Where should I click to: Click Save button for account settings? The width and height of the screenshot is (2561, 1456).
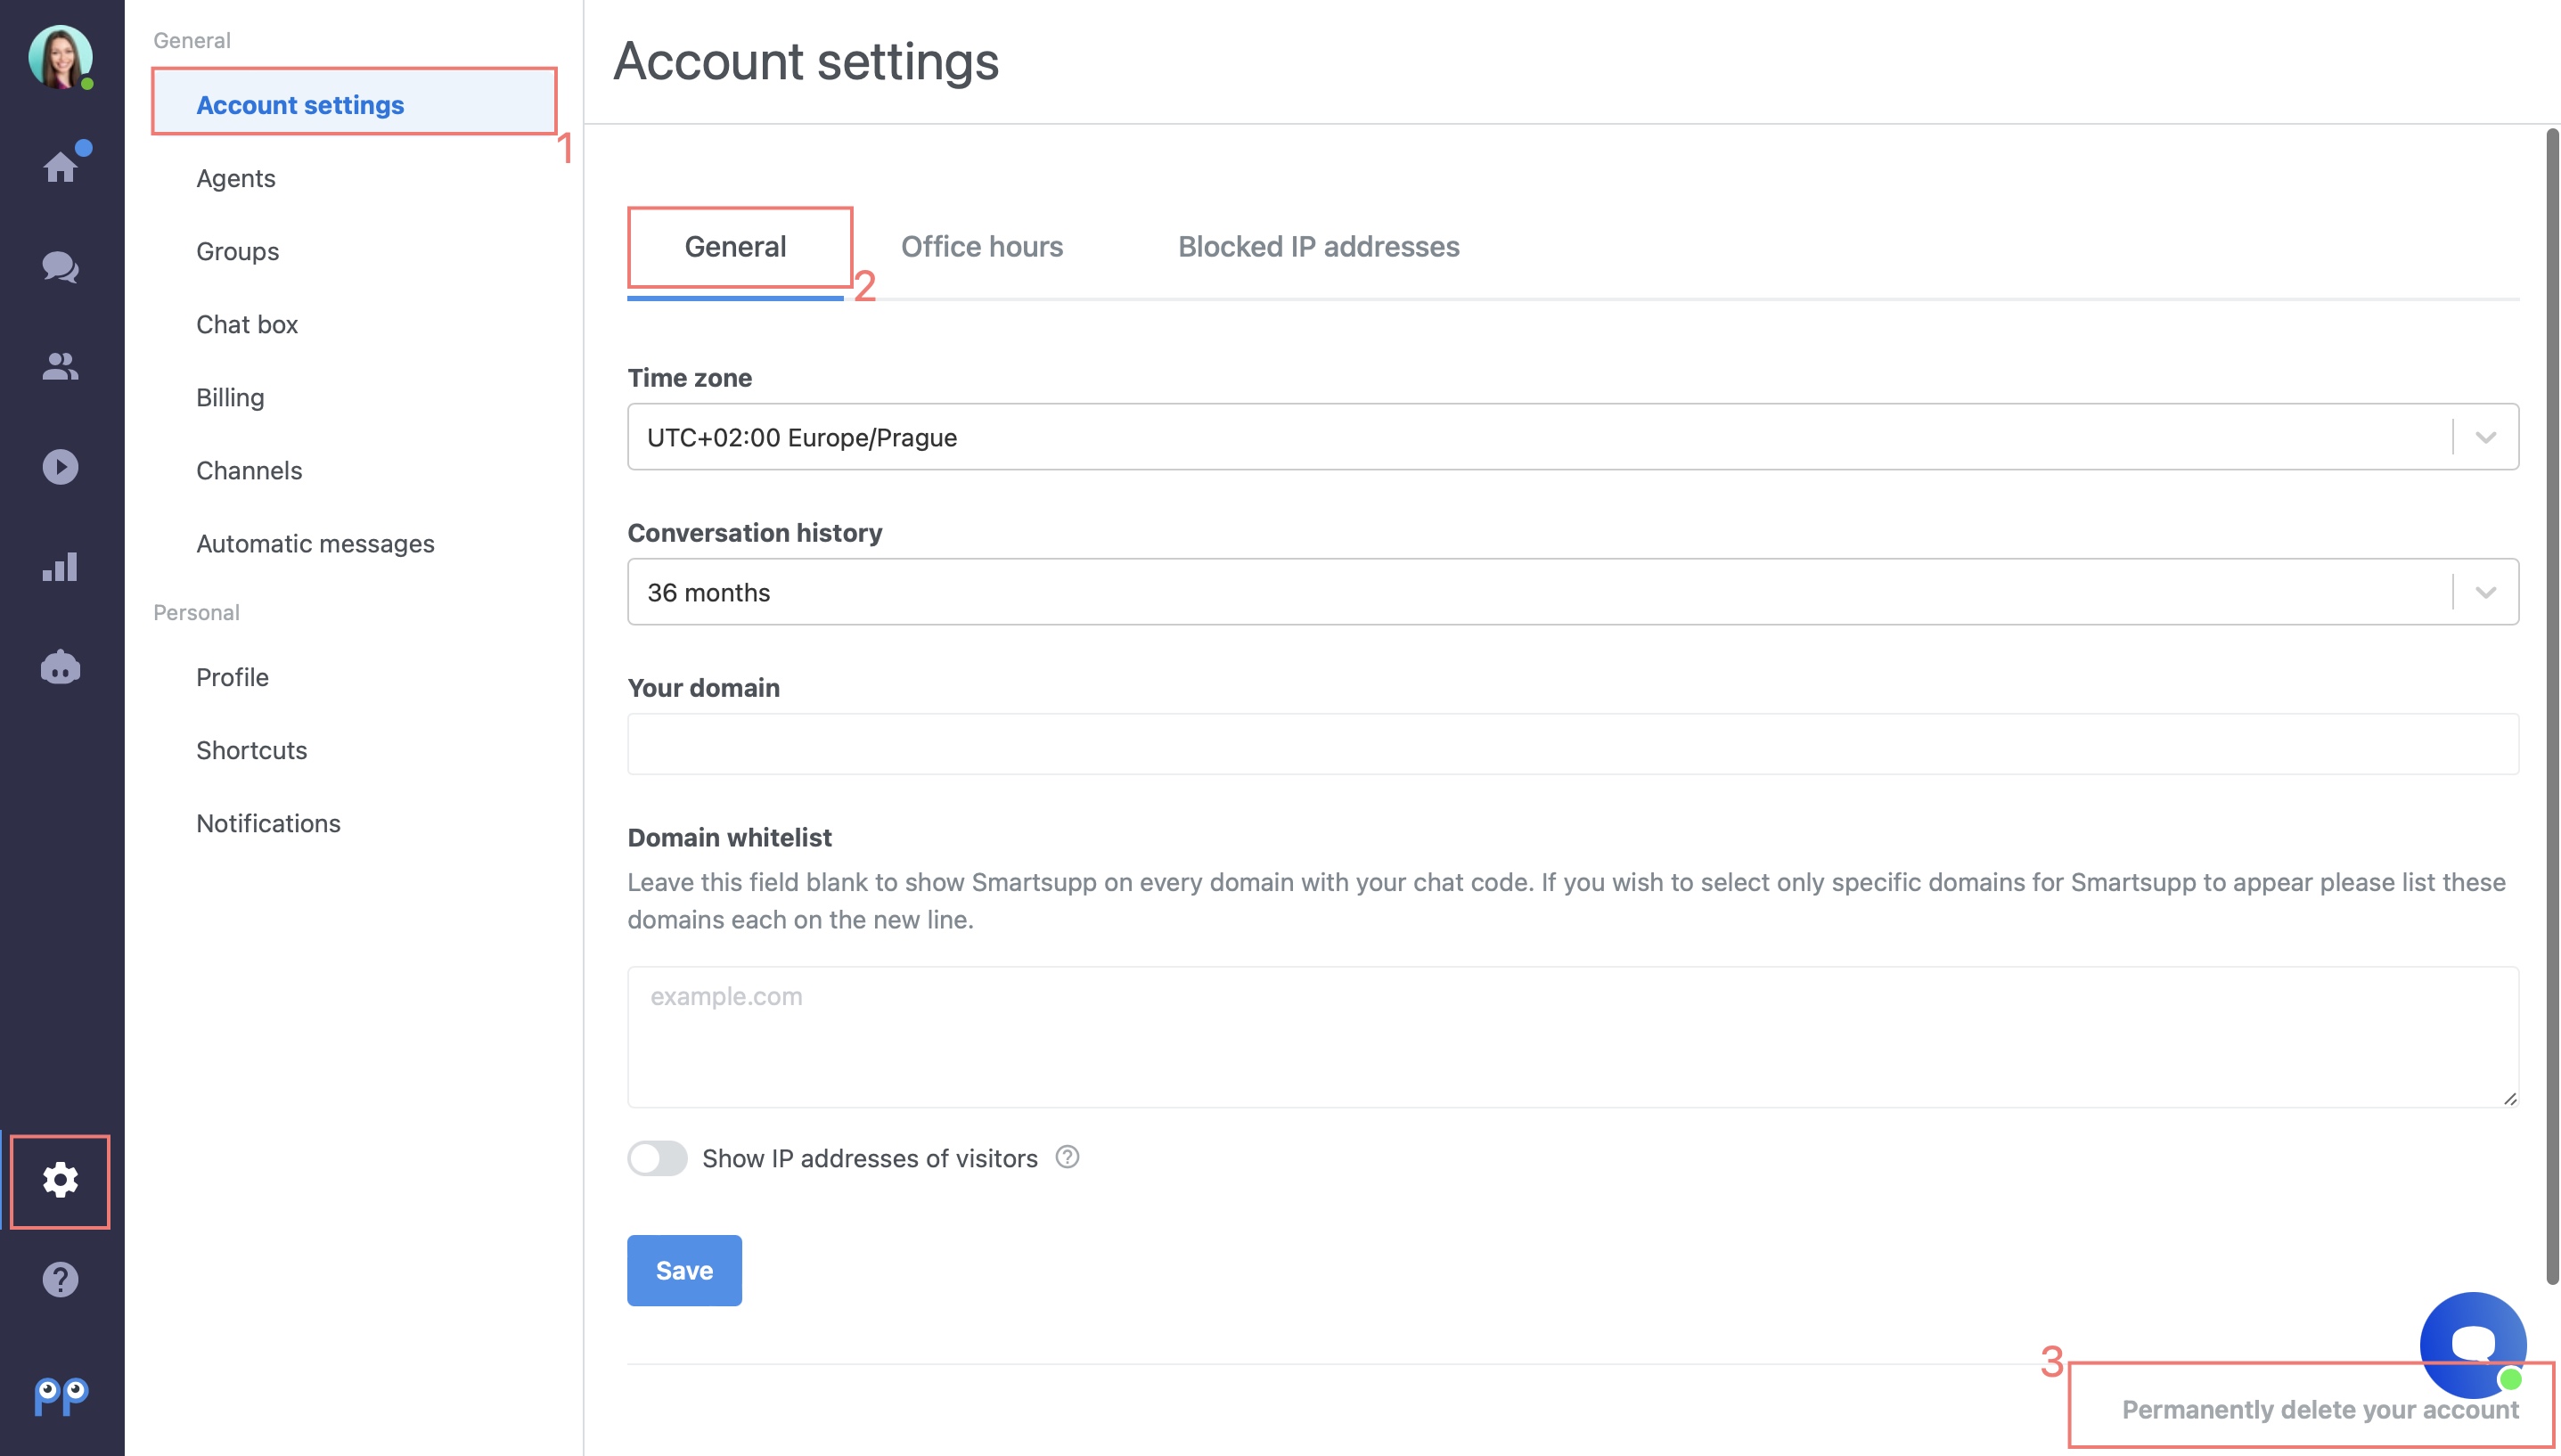coord(684,1270)
